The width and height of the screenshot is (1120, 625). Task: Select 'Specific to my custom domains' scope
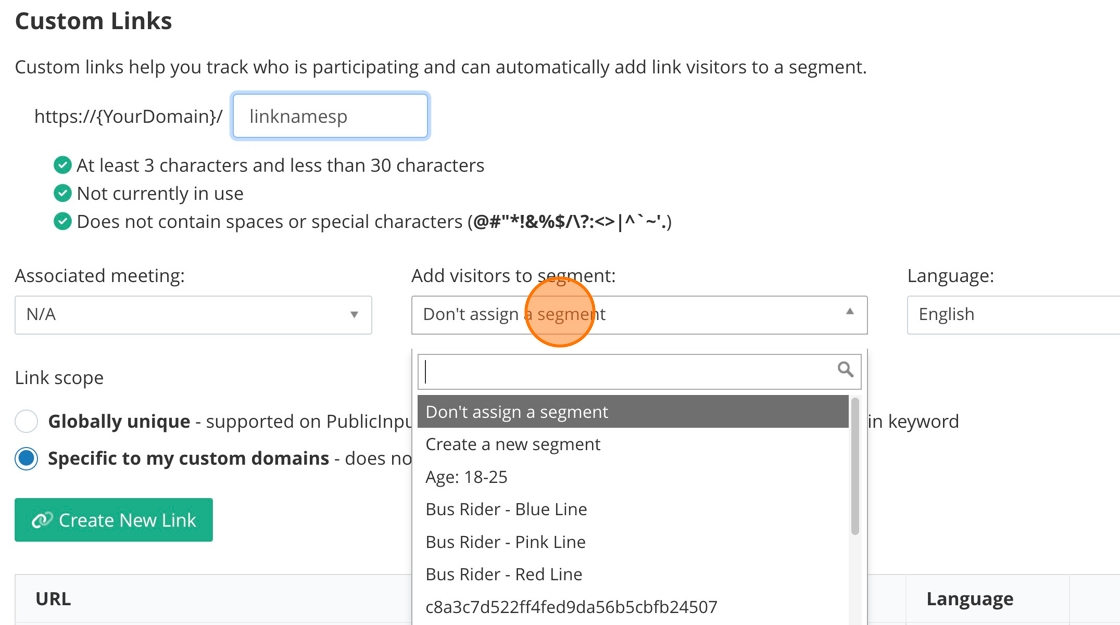pos(27,458)
